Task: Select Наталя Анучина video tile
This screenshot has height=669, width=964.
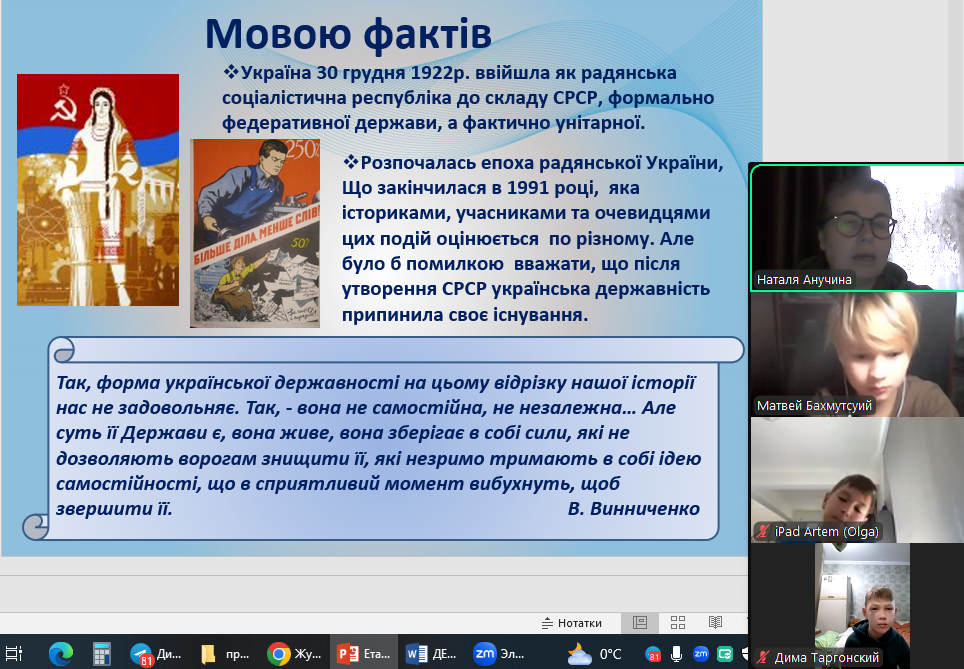Action: [856, 227]
